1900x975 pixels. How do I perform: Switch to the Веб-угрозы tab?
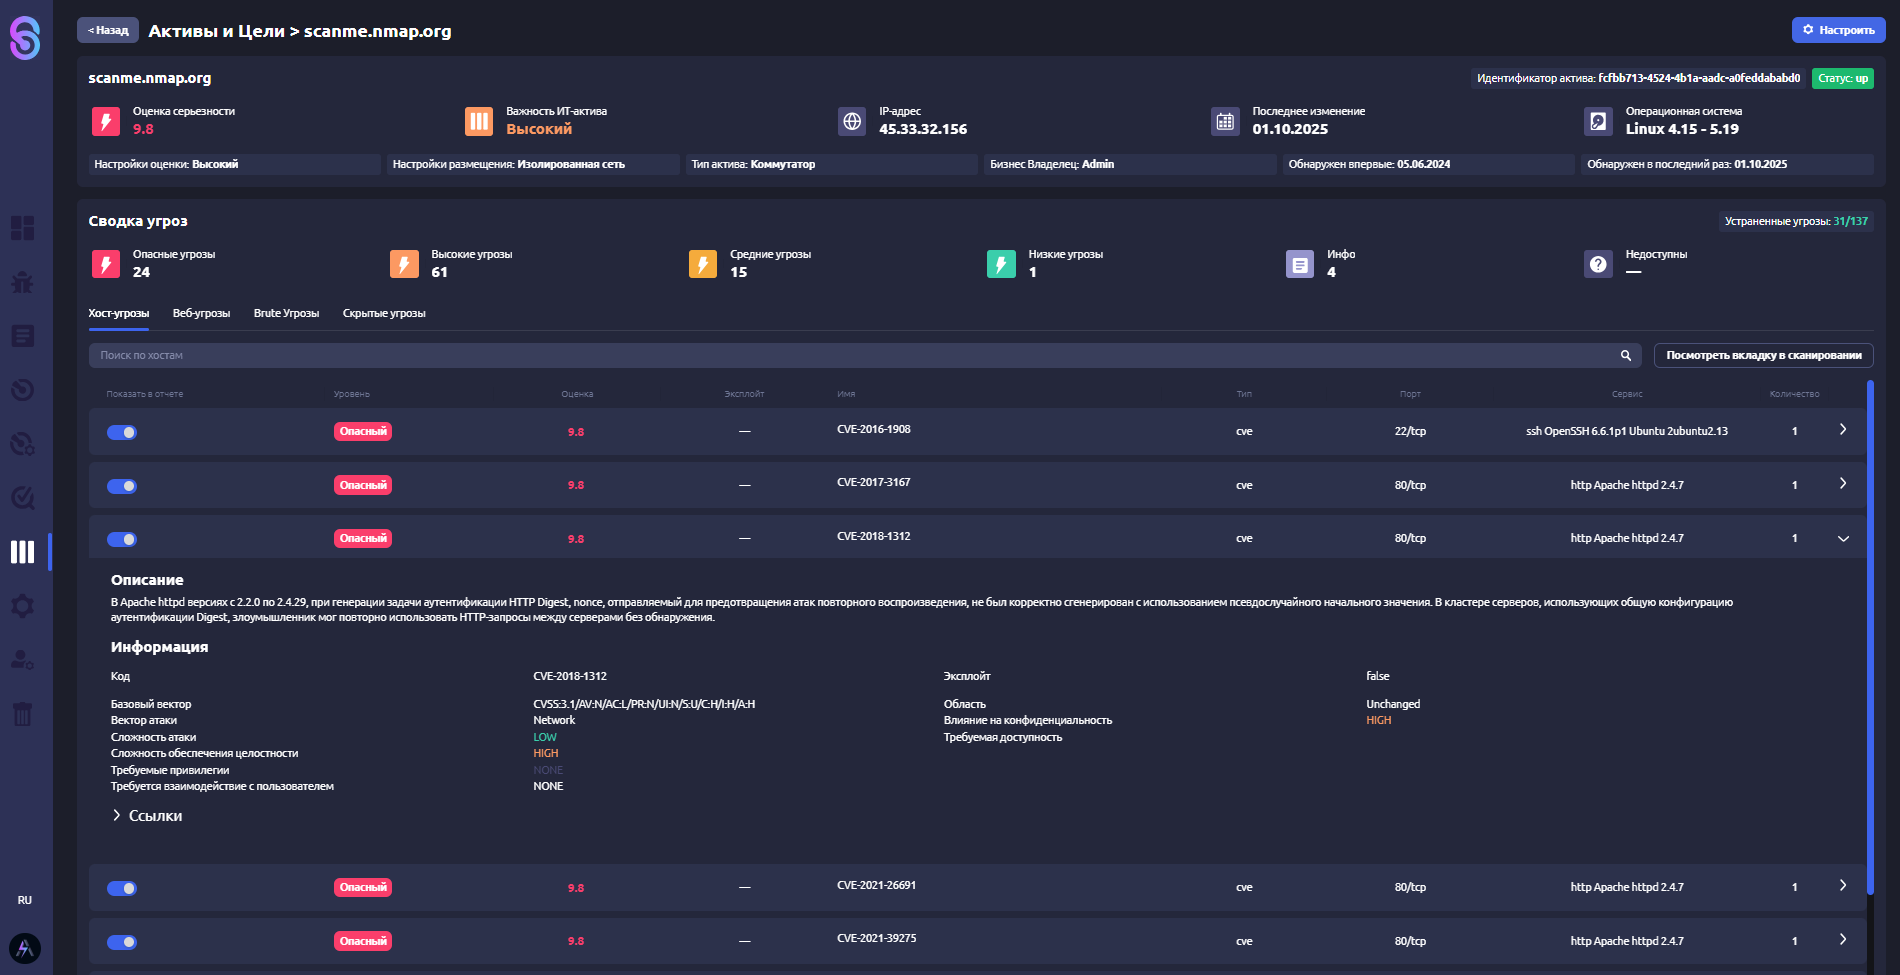pos(201,314)
